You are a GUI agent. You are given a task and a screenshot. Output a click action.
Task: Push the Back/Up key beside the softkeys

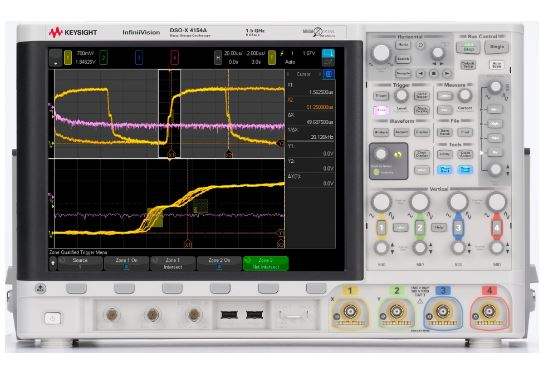(x=41, y=288)
